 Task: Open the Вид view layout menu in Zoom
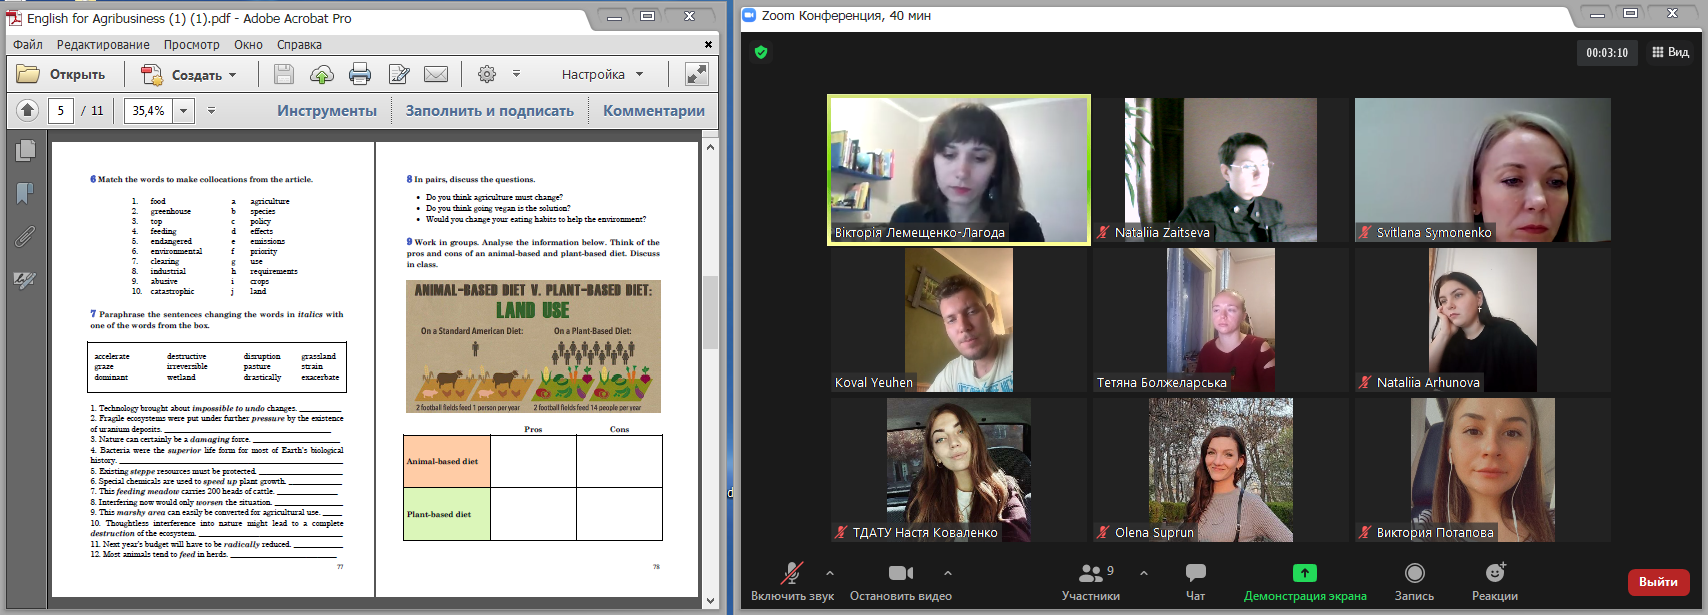click(1670, 52)
